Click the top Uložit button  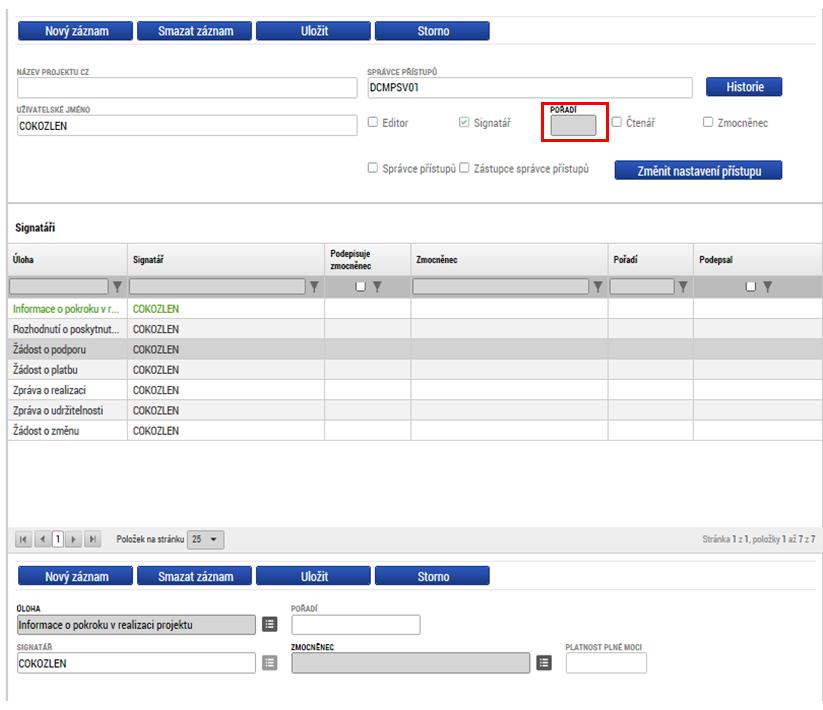(x=313, y=31)
